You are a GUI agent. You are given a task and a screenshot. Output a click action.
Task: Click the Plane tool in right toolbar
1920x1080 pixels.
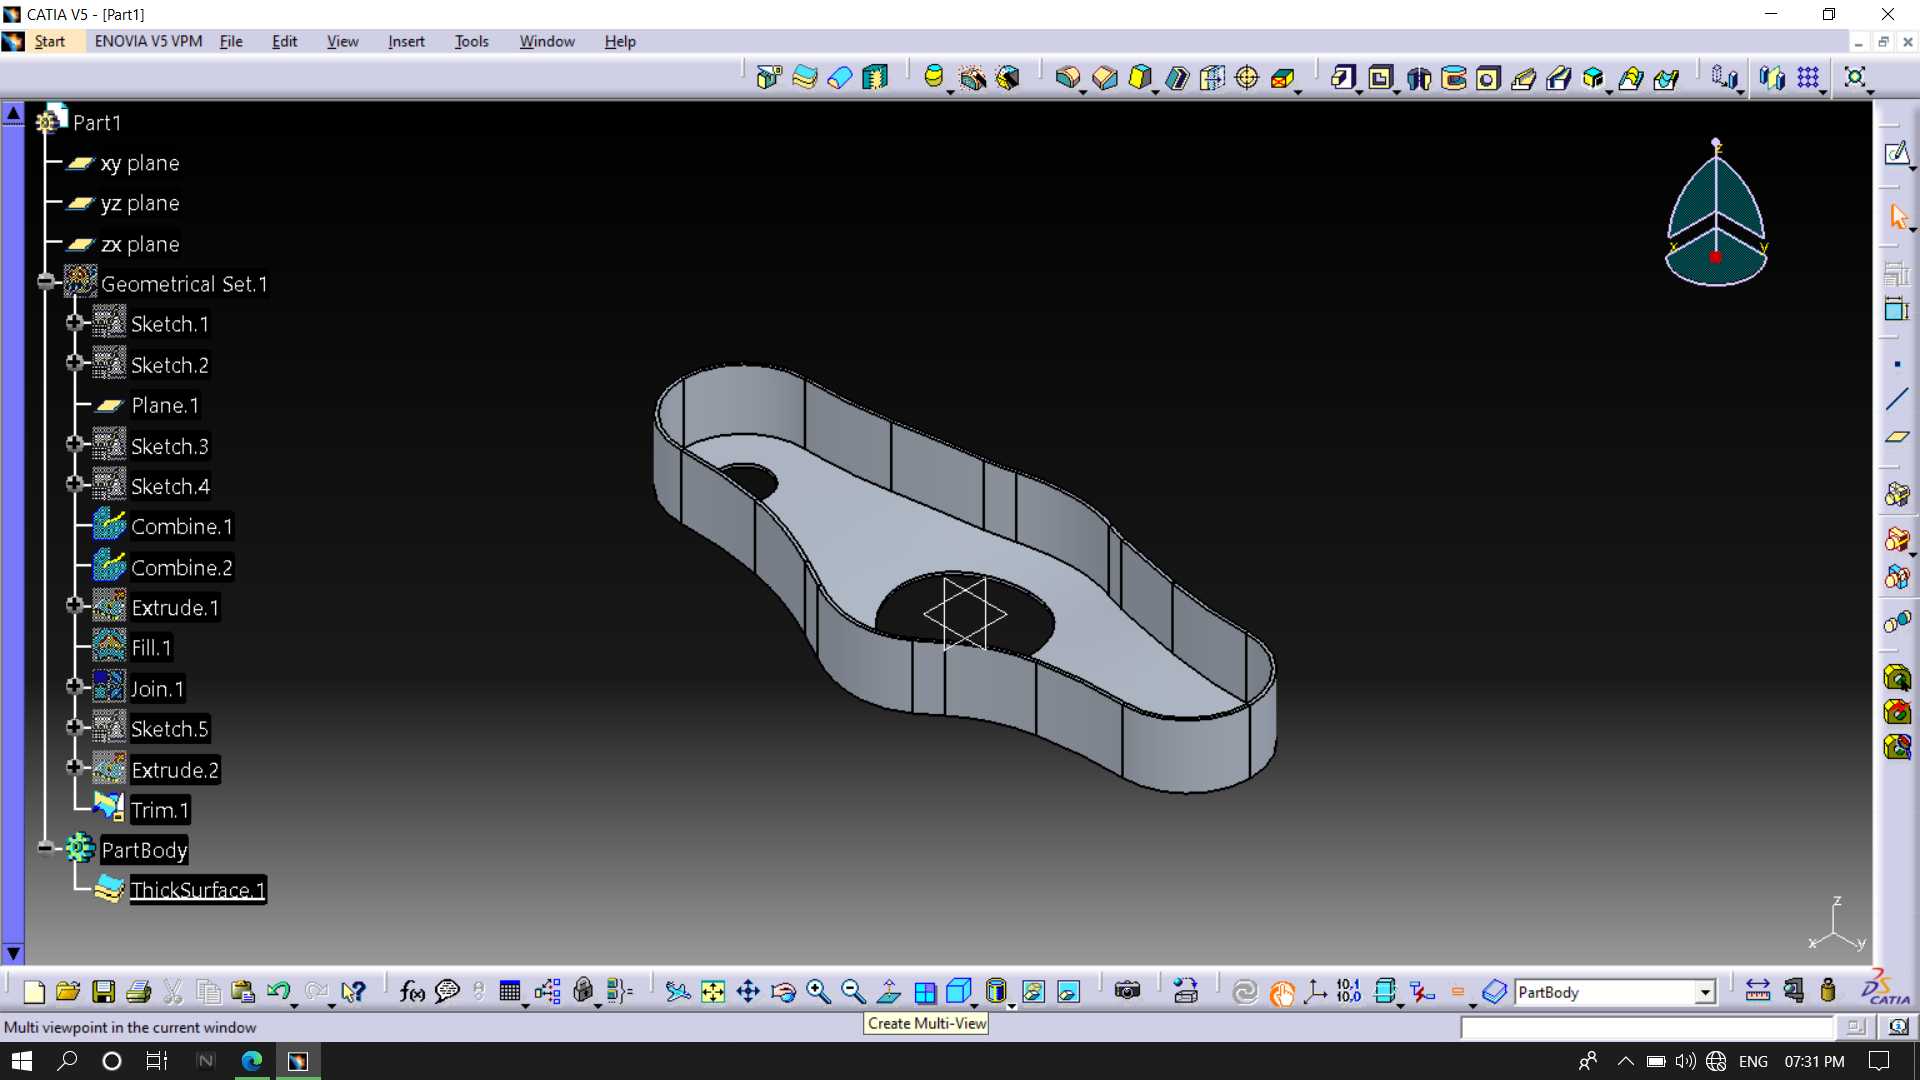tap(1897, 437)
